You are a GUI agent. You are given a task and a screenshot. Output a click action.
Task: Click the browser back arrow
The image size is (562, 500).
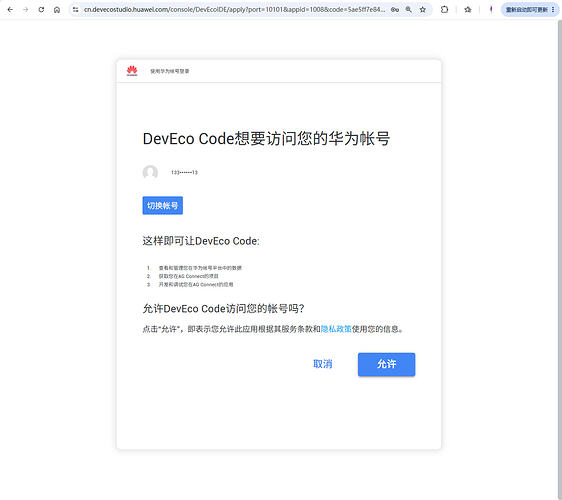[x=10, y=10]
